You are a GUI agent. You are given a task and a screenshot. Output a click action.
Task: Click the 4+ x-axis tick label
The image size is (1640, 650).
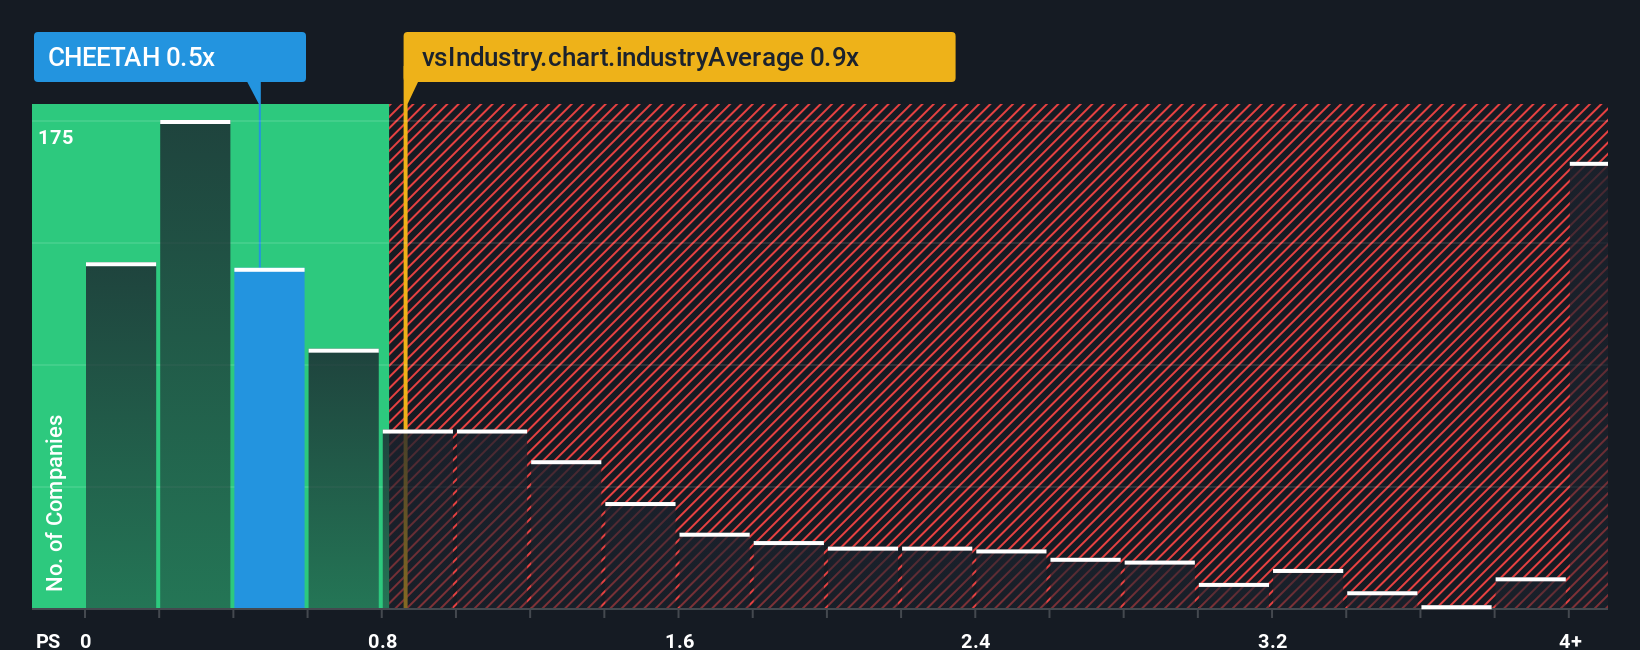pos(1570,640)
